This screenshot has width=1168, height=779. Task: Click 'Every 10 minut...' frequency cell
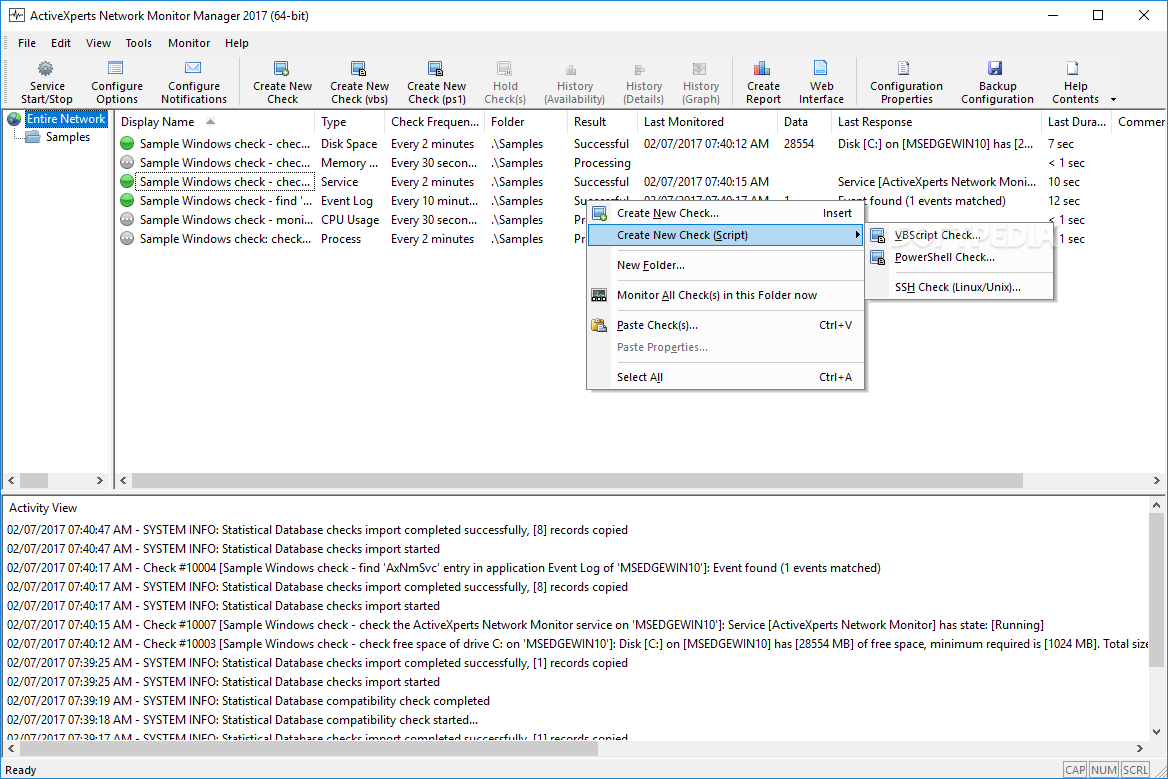[x=434, y=200]
